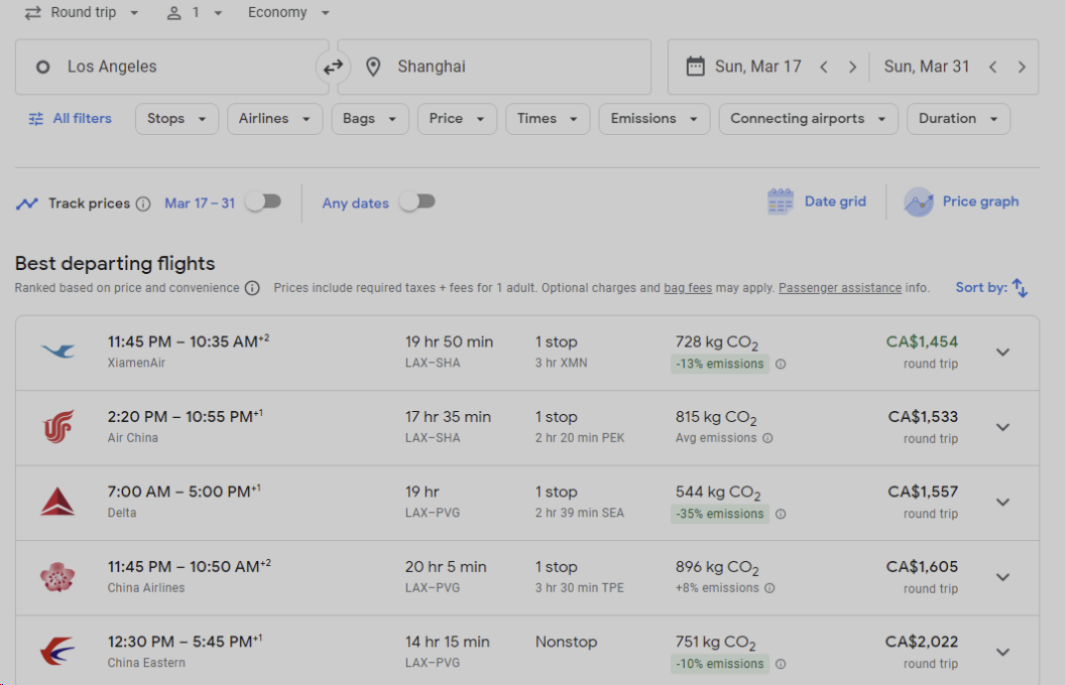This screenshot has height=685, width=1065.
Task: Open the Date grid icon
Action: click(x=780, y=202)
